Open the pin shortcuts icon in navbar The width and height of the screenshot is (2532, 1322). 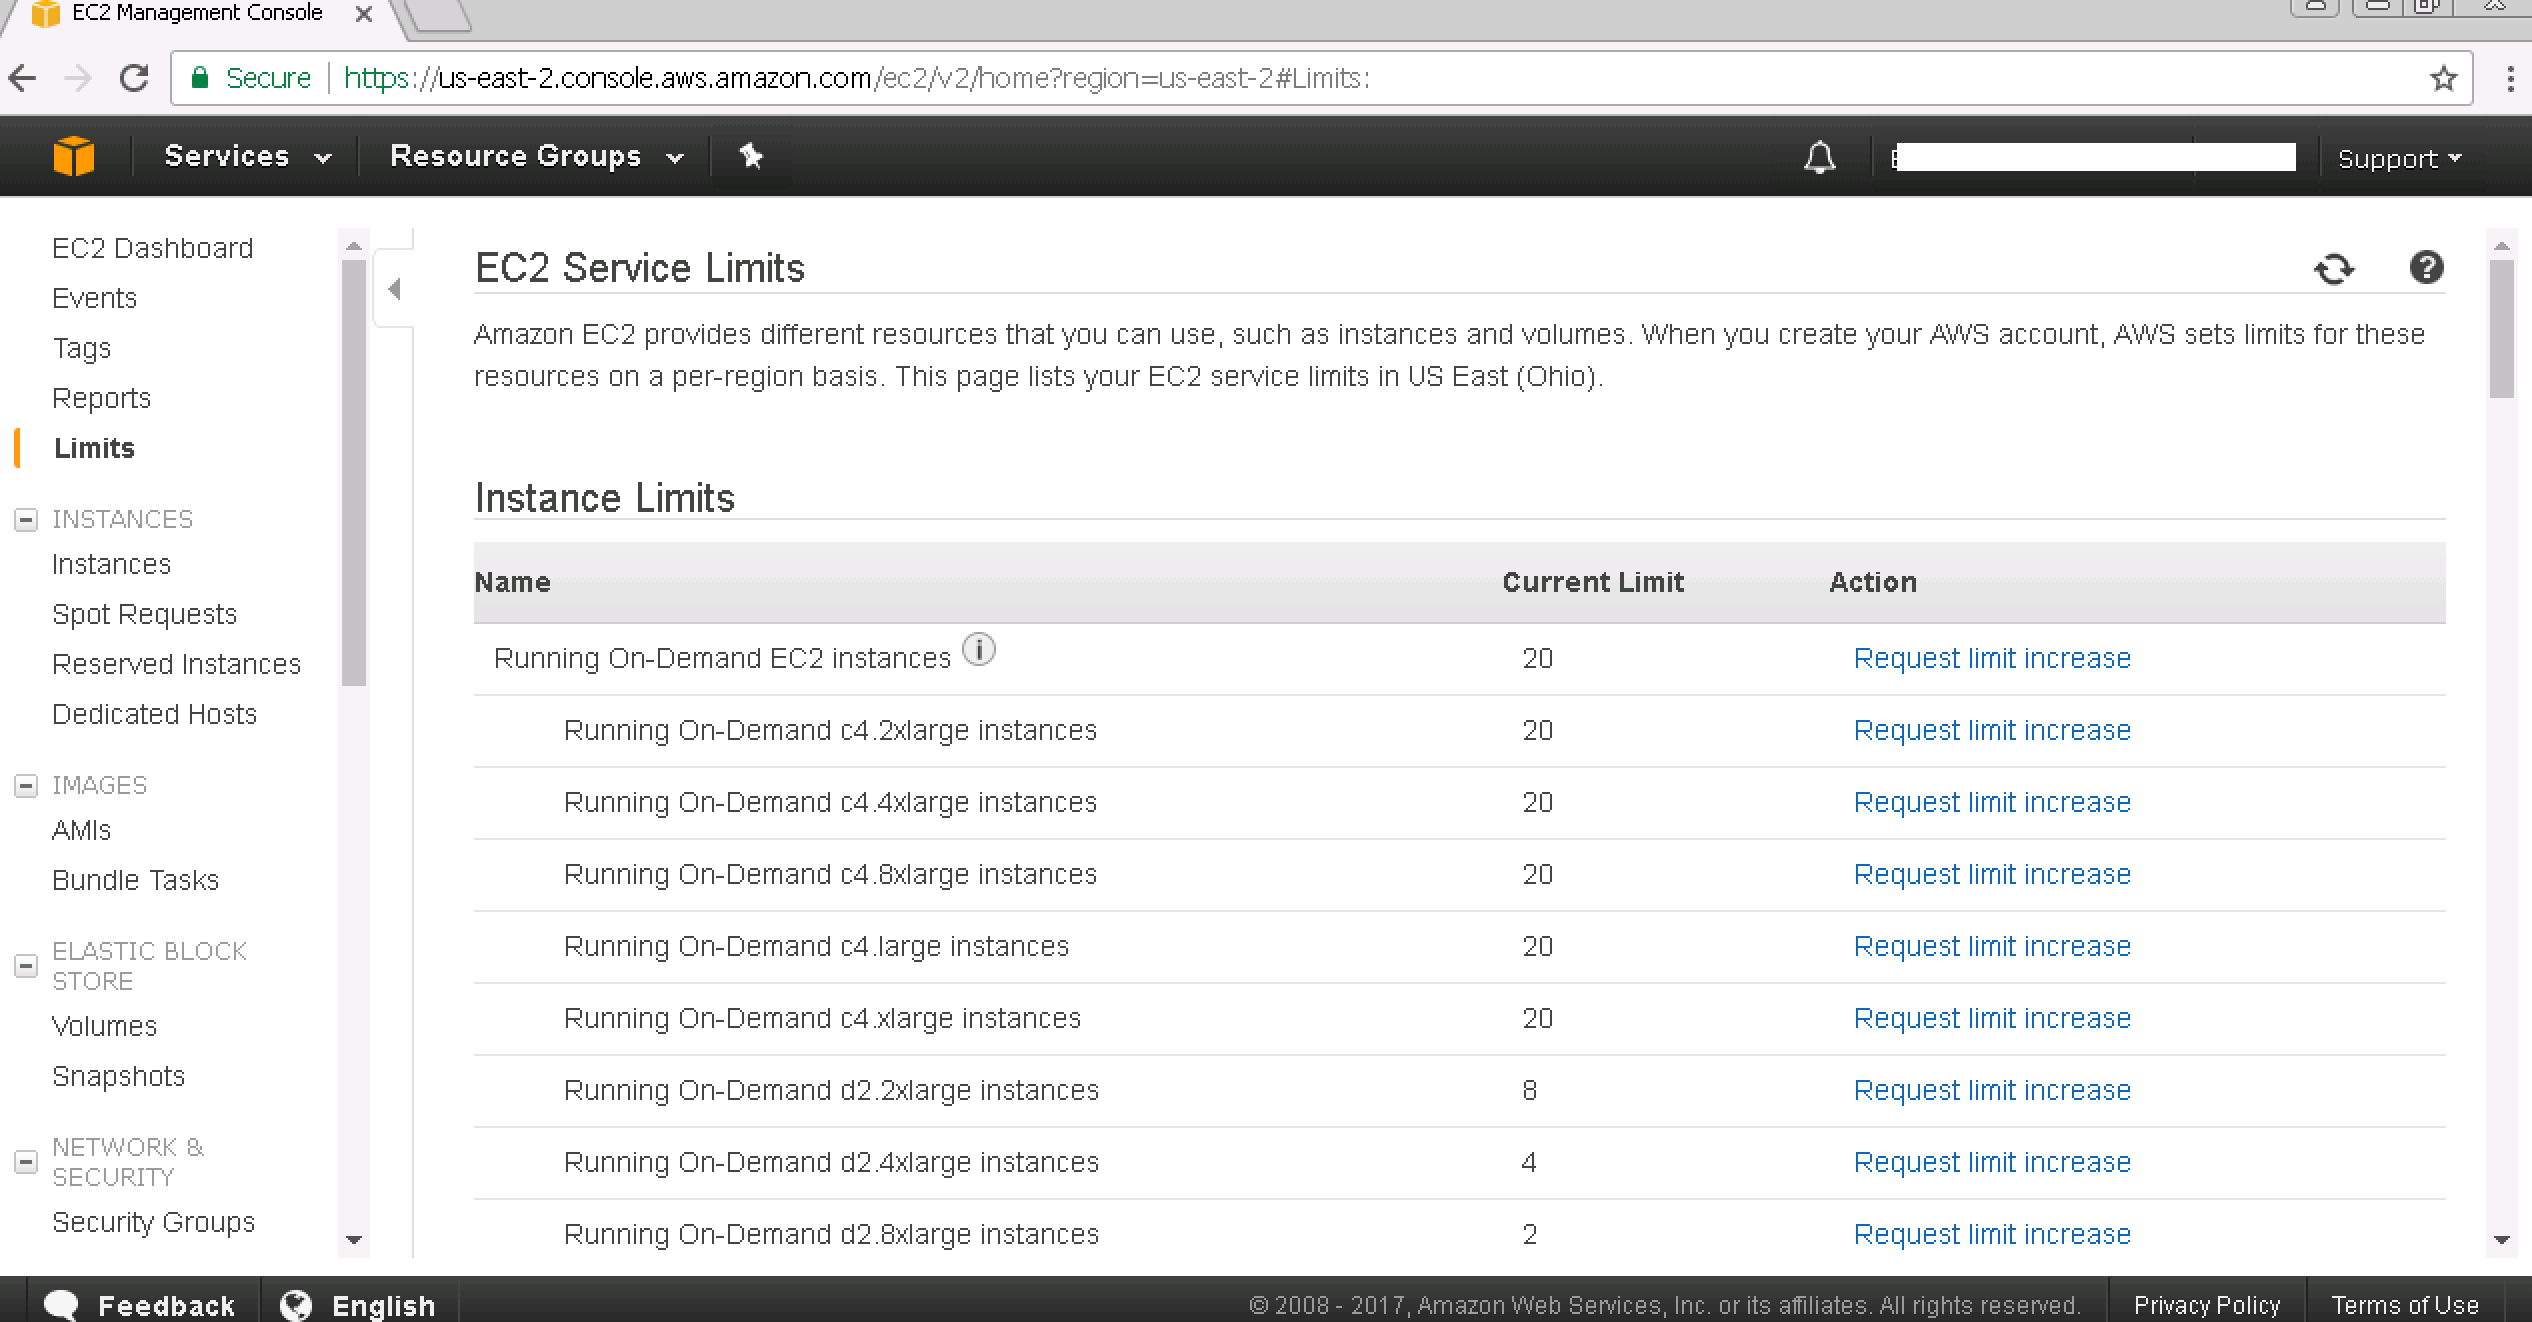point(750,156)
